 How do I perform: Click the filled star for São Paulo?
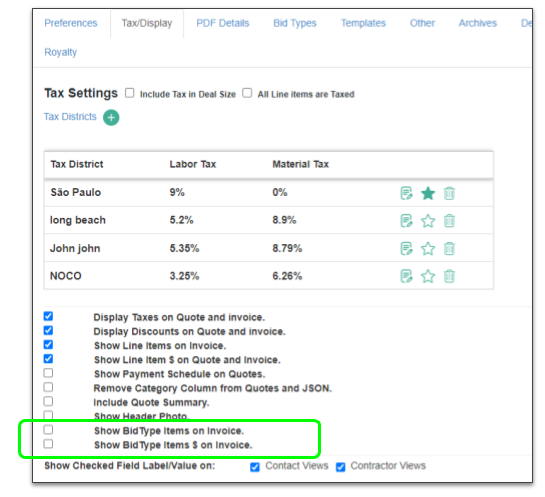[428, 193]
